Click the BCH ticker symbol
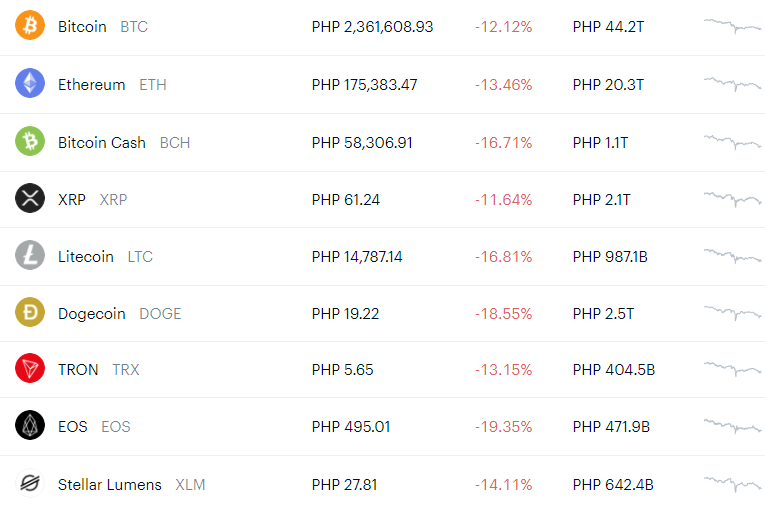 175,143
